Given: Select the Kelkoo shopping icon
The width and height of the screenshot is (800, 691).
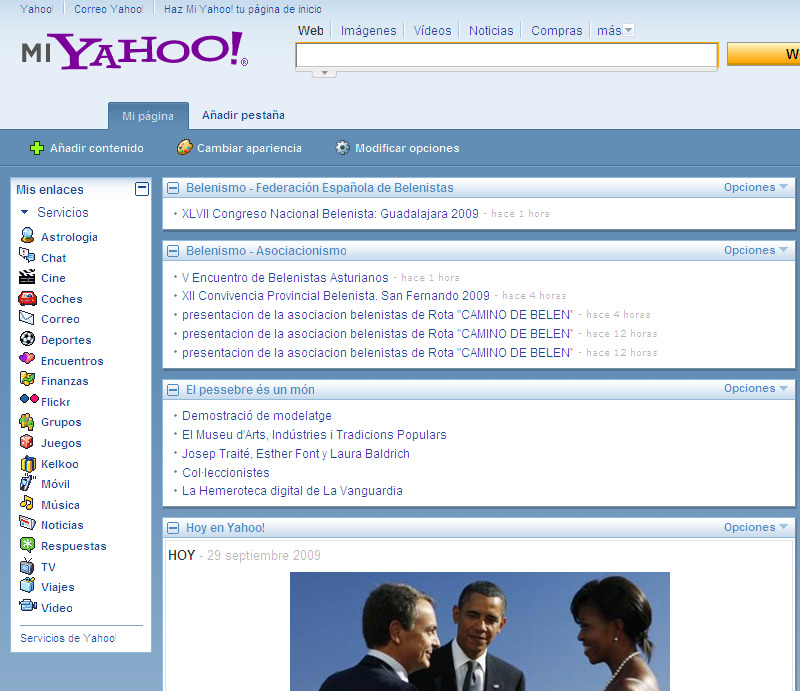Looking at the screenshot, I should (x=28, y=463).
